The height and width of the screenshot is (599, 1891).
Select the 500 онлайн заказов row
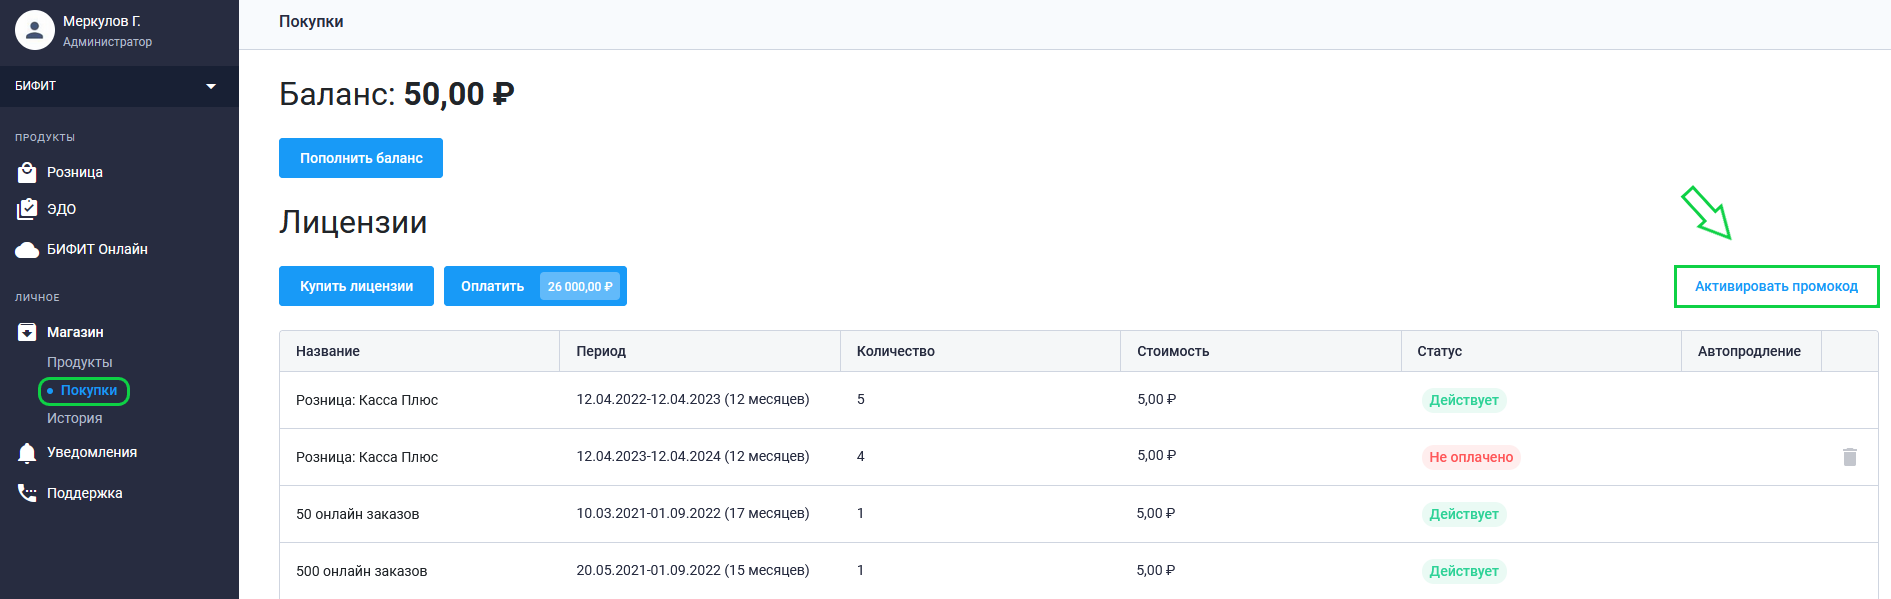pyautogui.click(x=361, y=571)
